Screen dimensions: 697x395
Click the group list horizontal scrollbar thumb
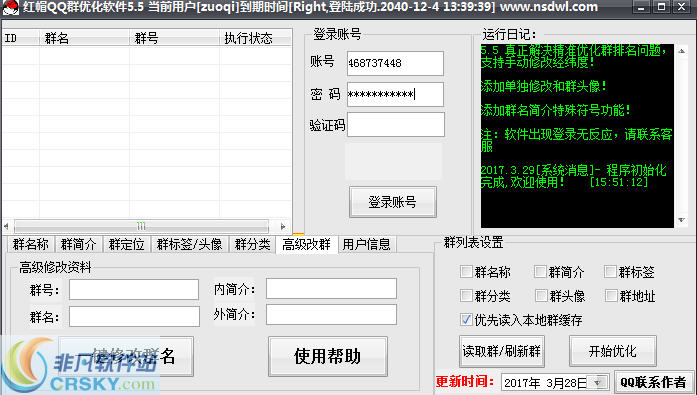pos(141,227)
